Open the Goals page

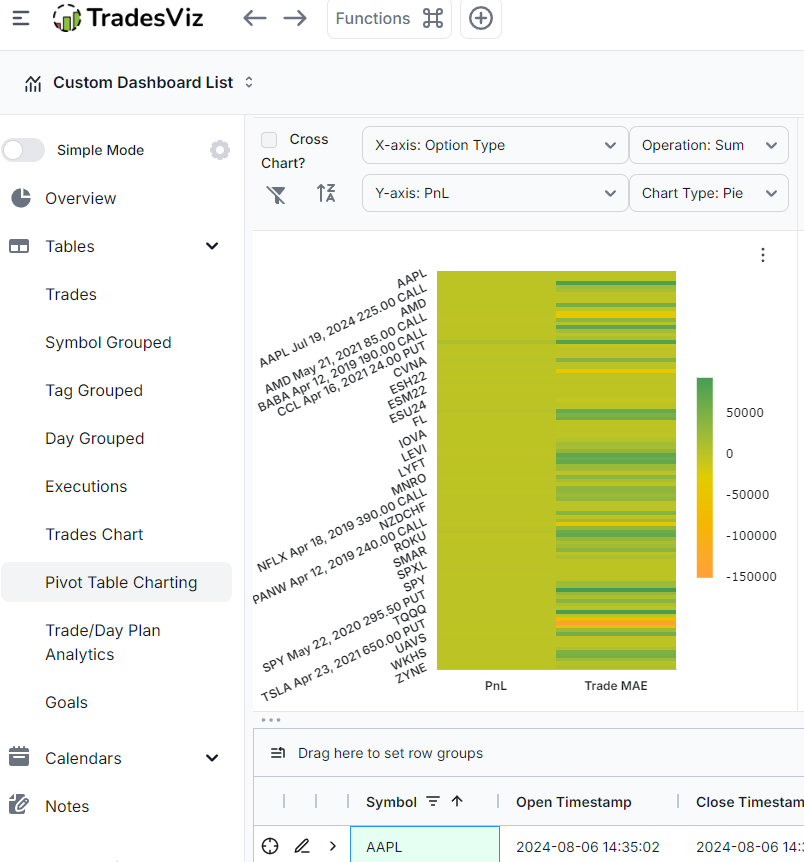(67, 703)
